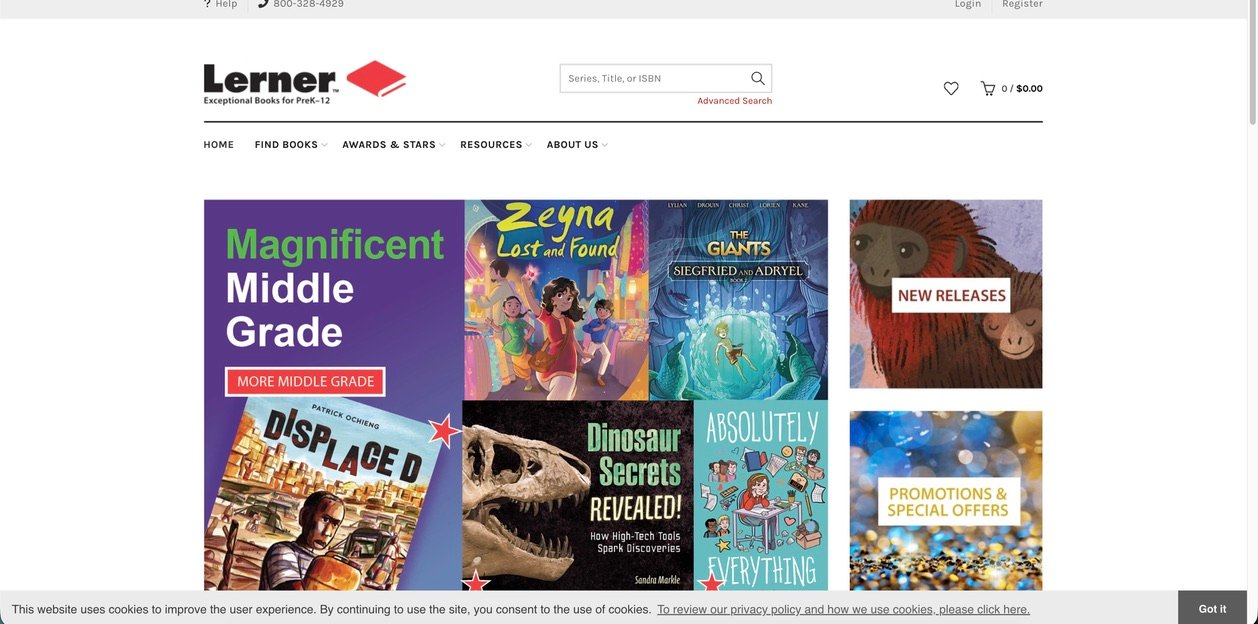1258x624 pixels.
Task: Click the Login link
Action: (968, 4)
